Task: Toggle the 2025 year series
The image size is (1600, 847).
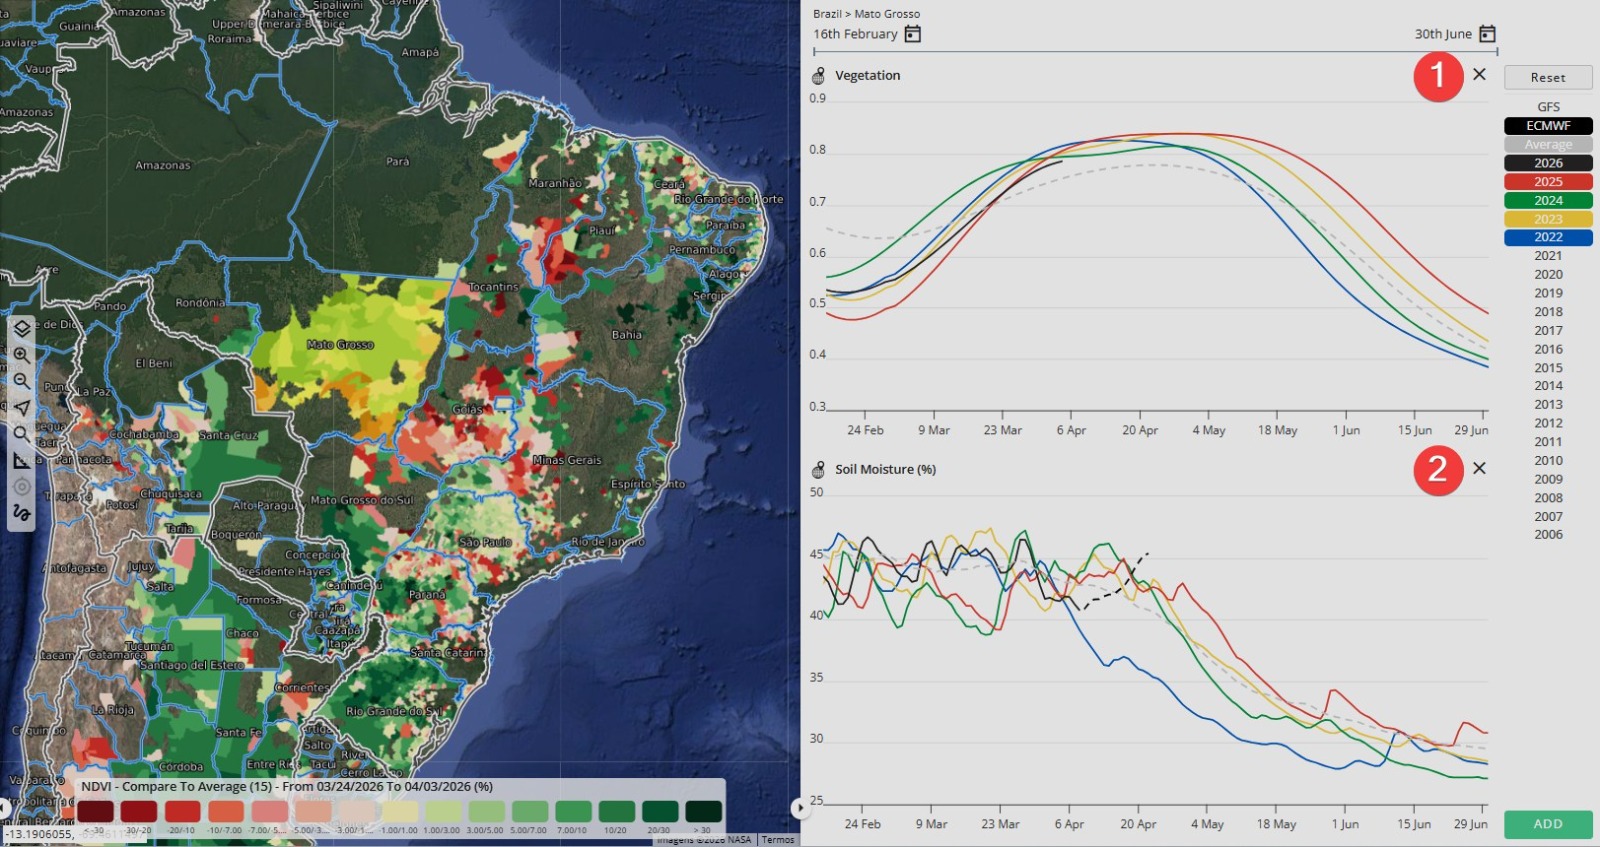Action: click(1548, 182)
